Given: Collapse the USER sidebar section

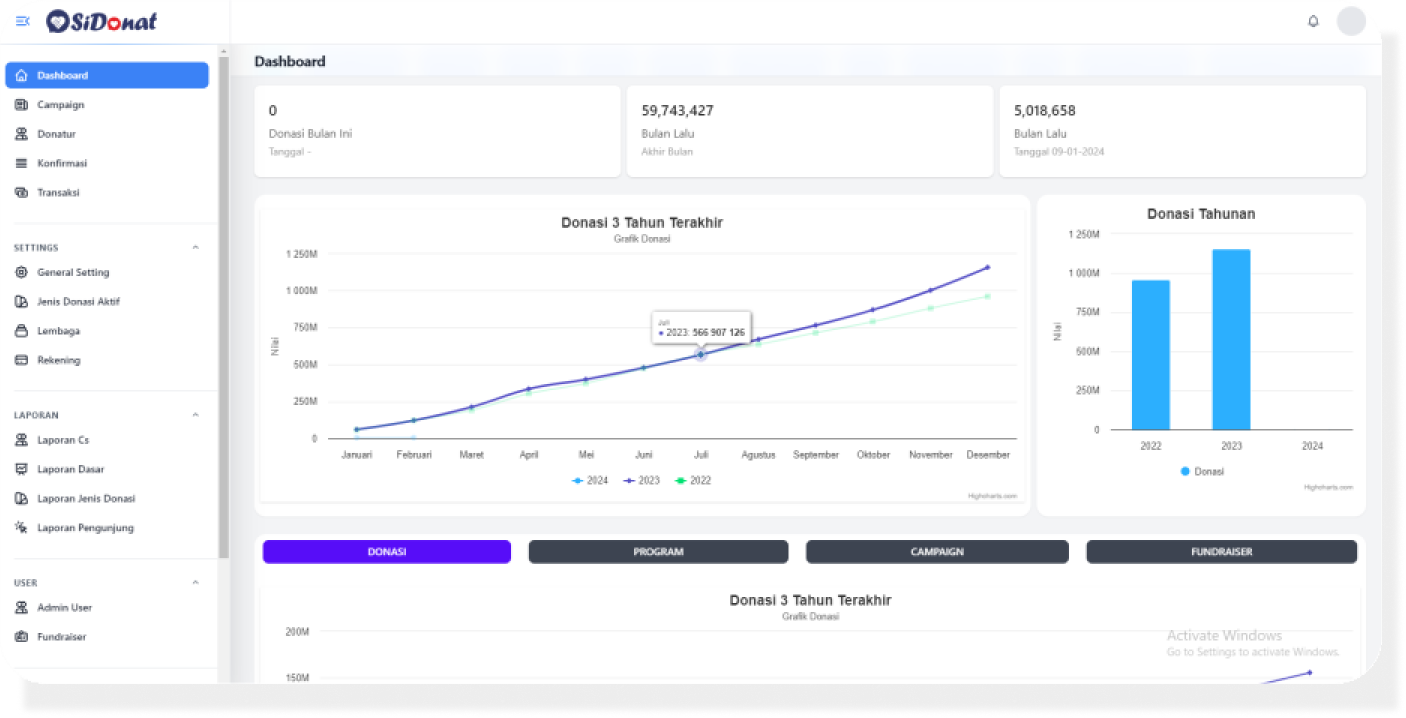Looking at the screenshot, I should [x=195, y=582].
